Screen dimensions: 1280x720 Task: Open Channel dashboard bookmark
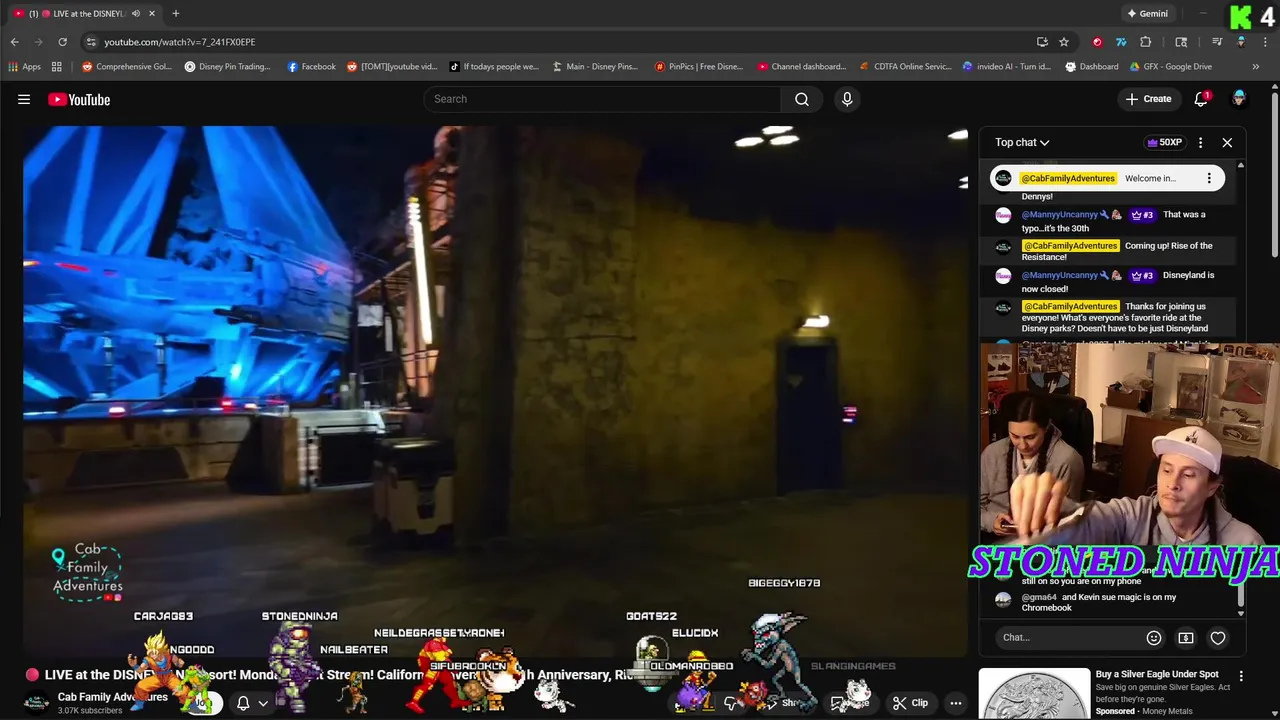[802, 67]
